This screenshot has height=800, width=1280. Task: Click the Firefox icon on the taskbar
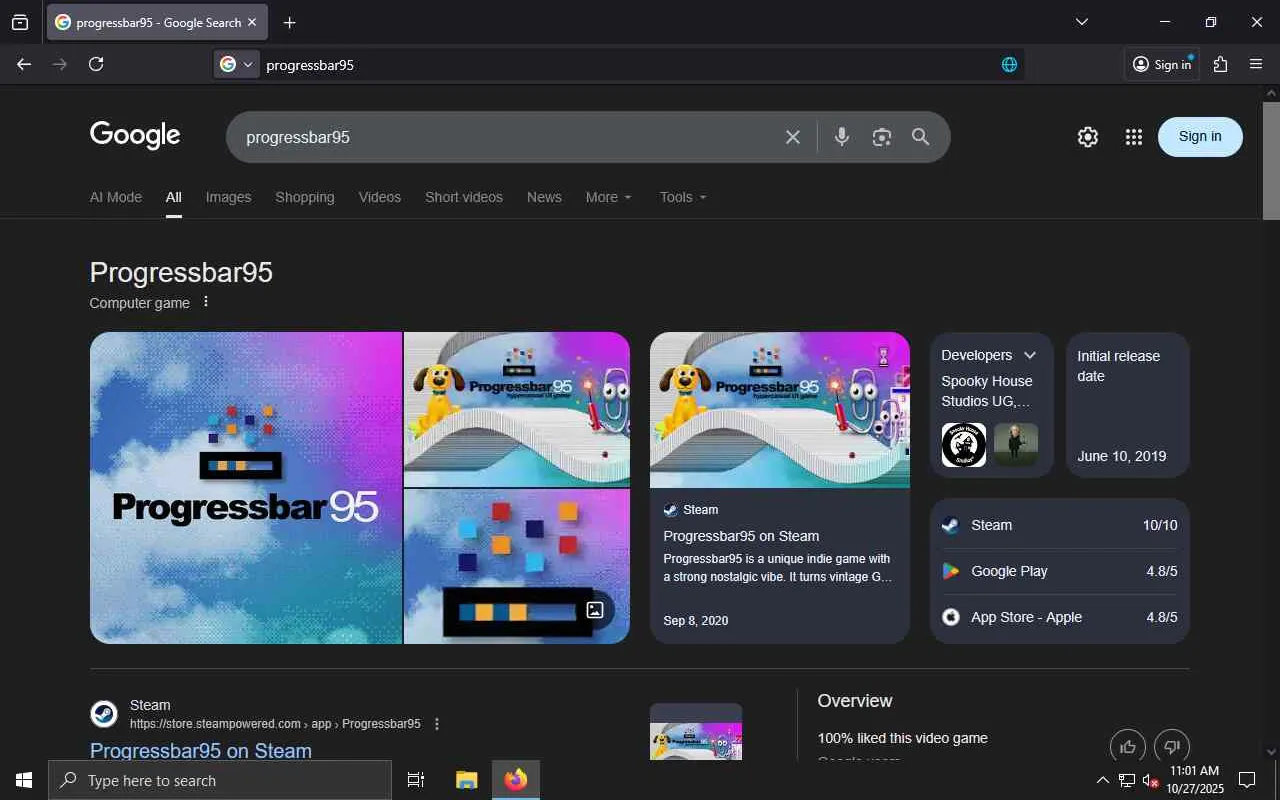(x=516, y=780)
